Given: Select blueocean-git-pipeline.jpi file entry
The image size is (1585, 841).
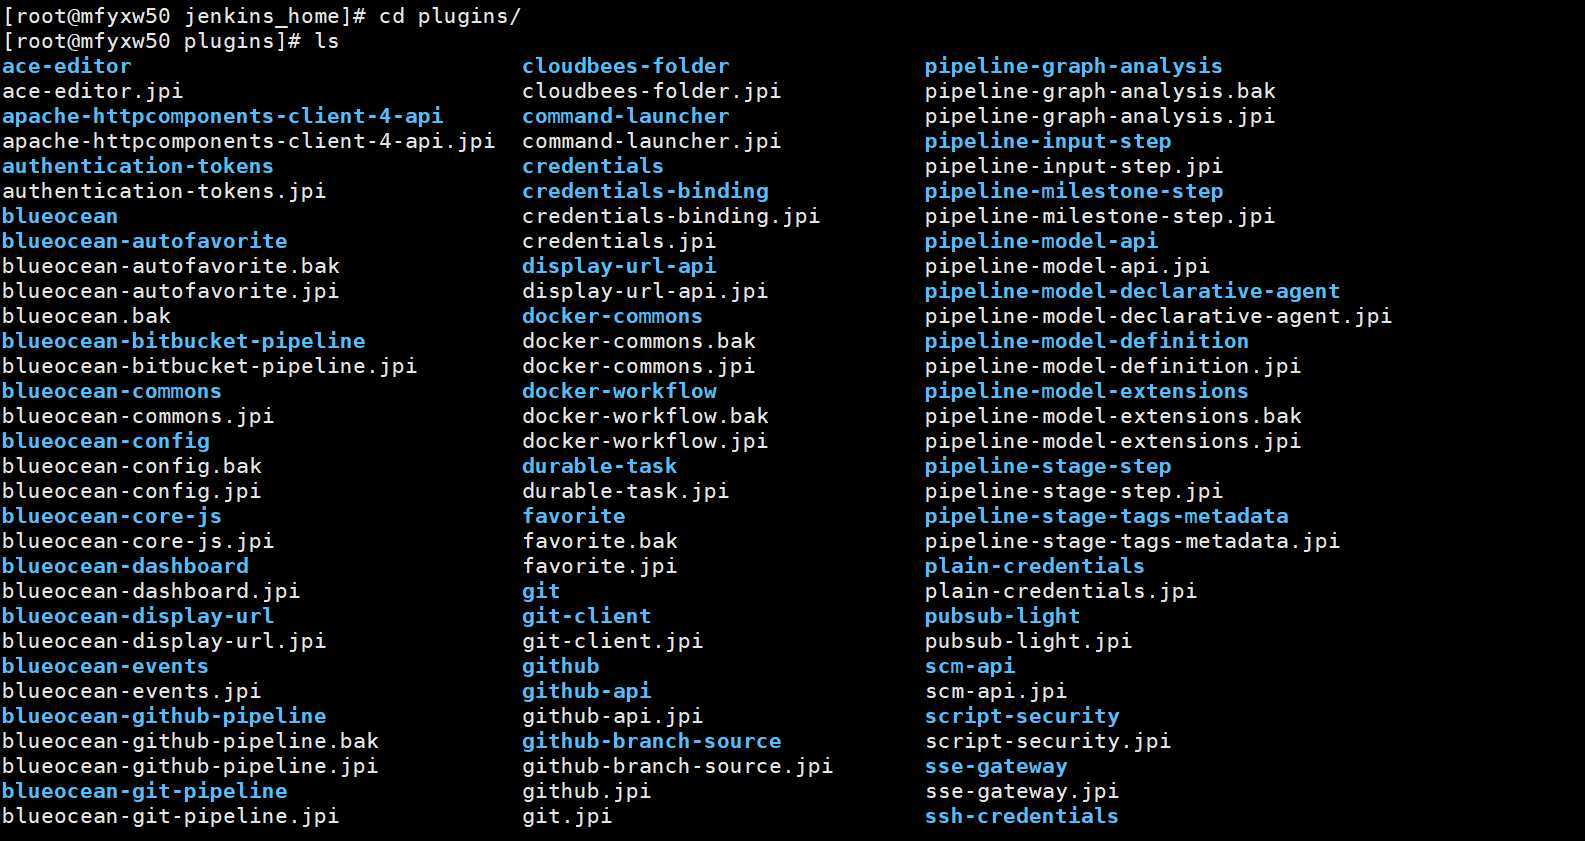Looking at the screenshot, I should pos(171,816).
